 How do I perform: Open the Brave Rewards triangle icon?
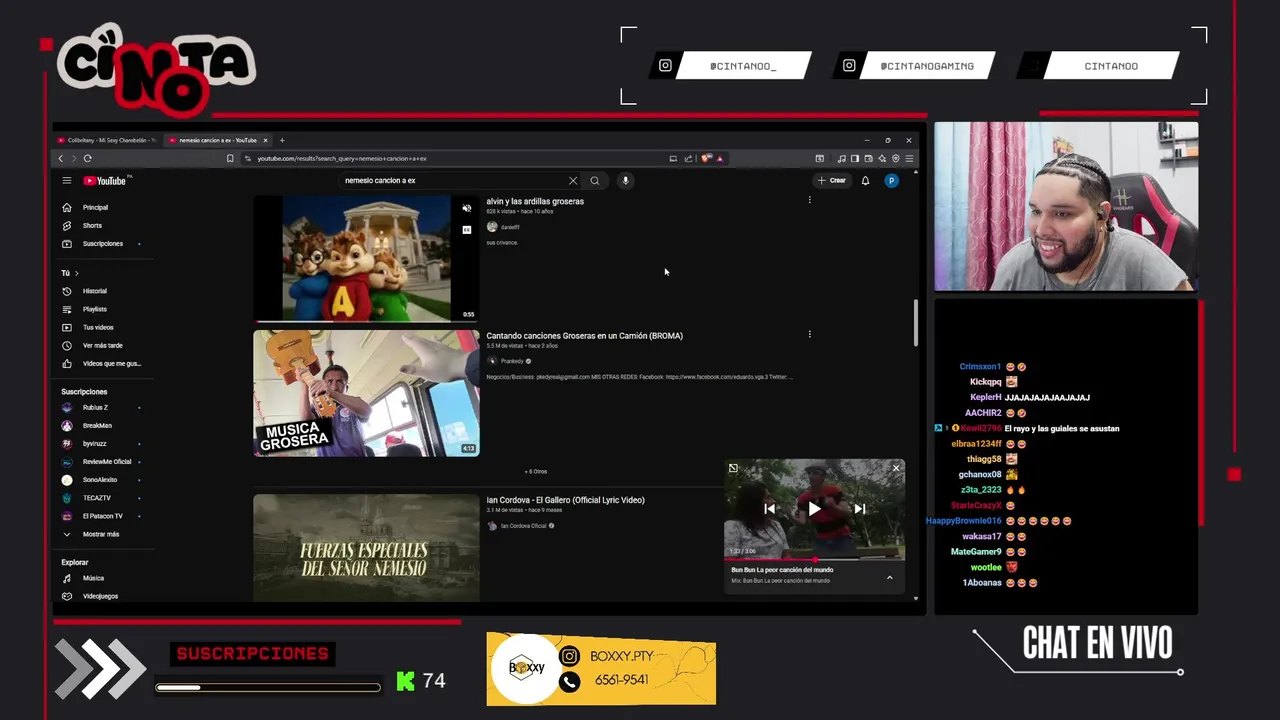(x=719, y=158)
